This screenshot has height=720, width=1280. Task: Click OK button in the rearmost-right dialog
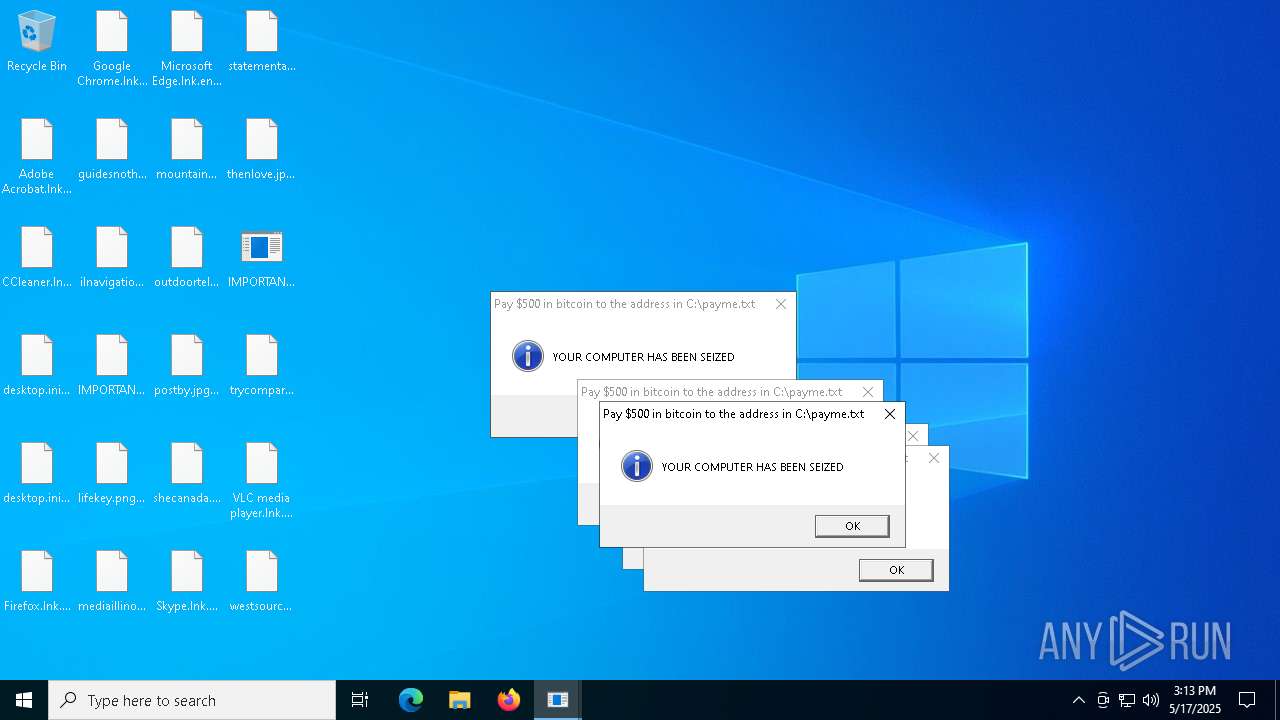(896, 570)
